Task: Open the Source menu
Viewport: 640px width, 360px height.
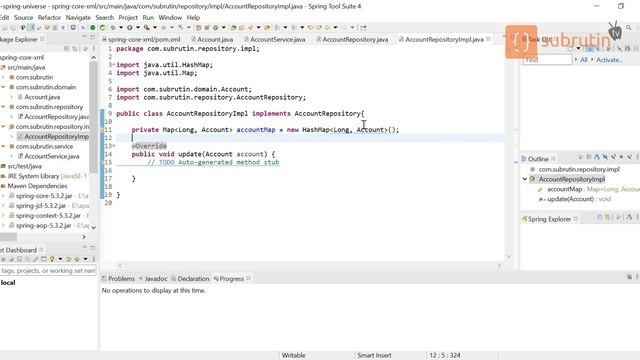Action: [23, 18]
